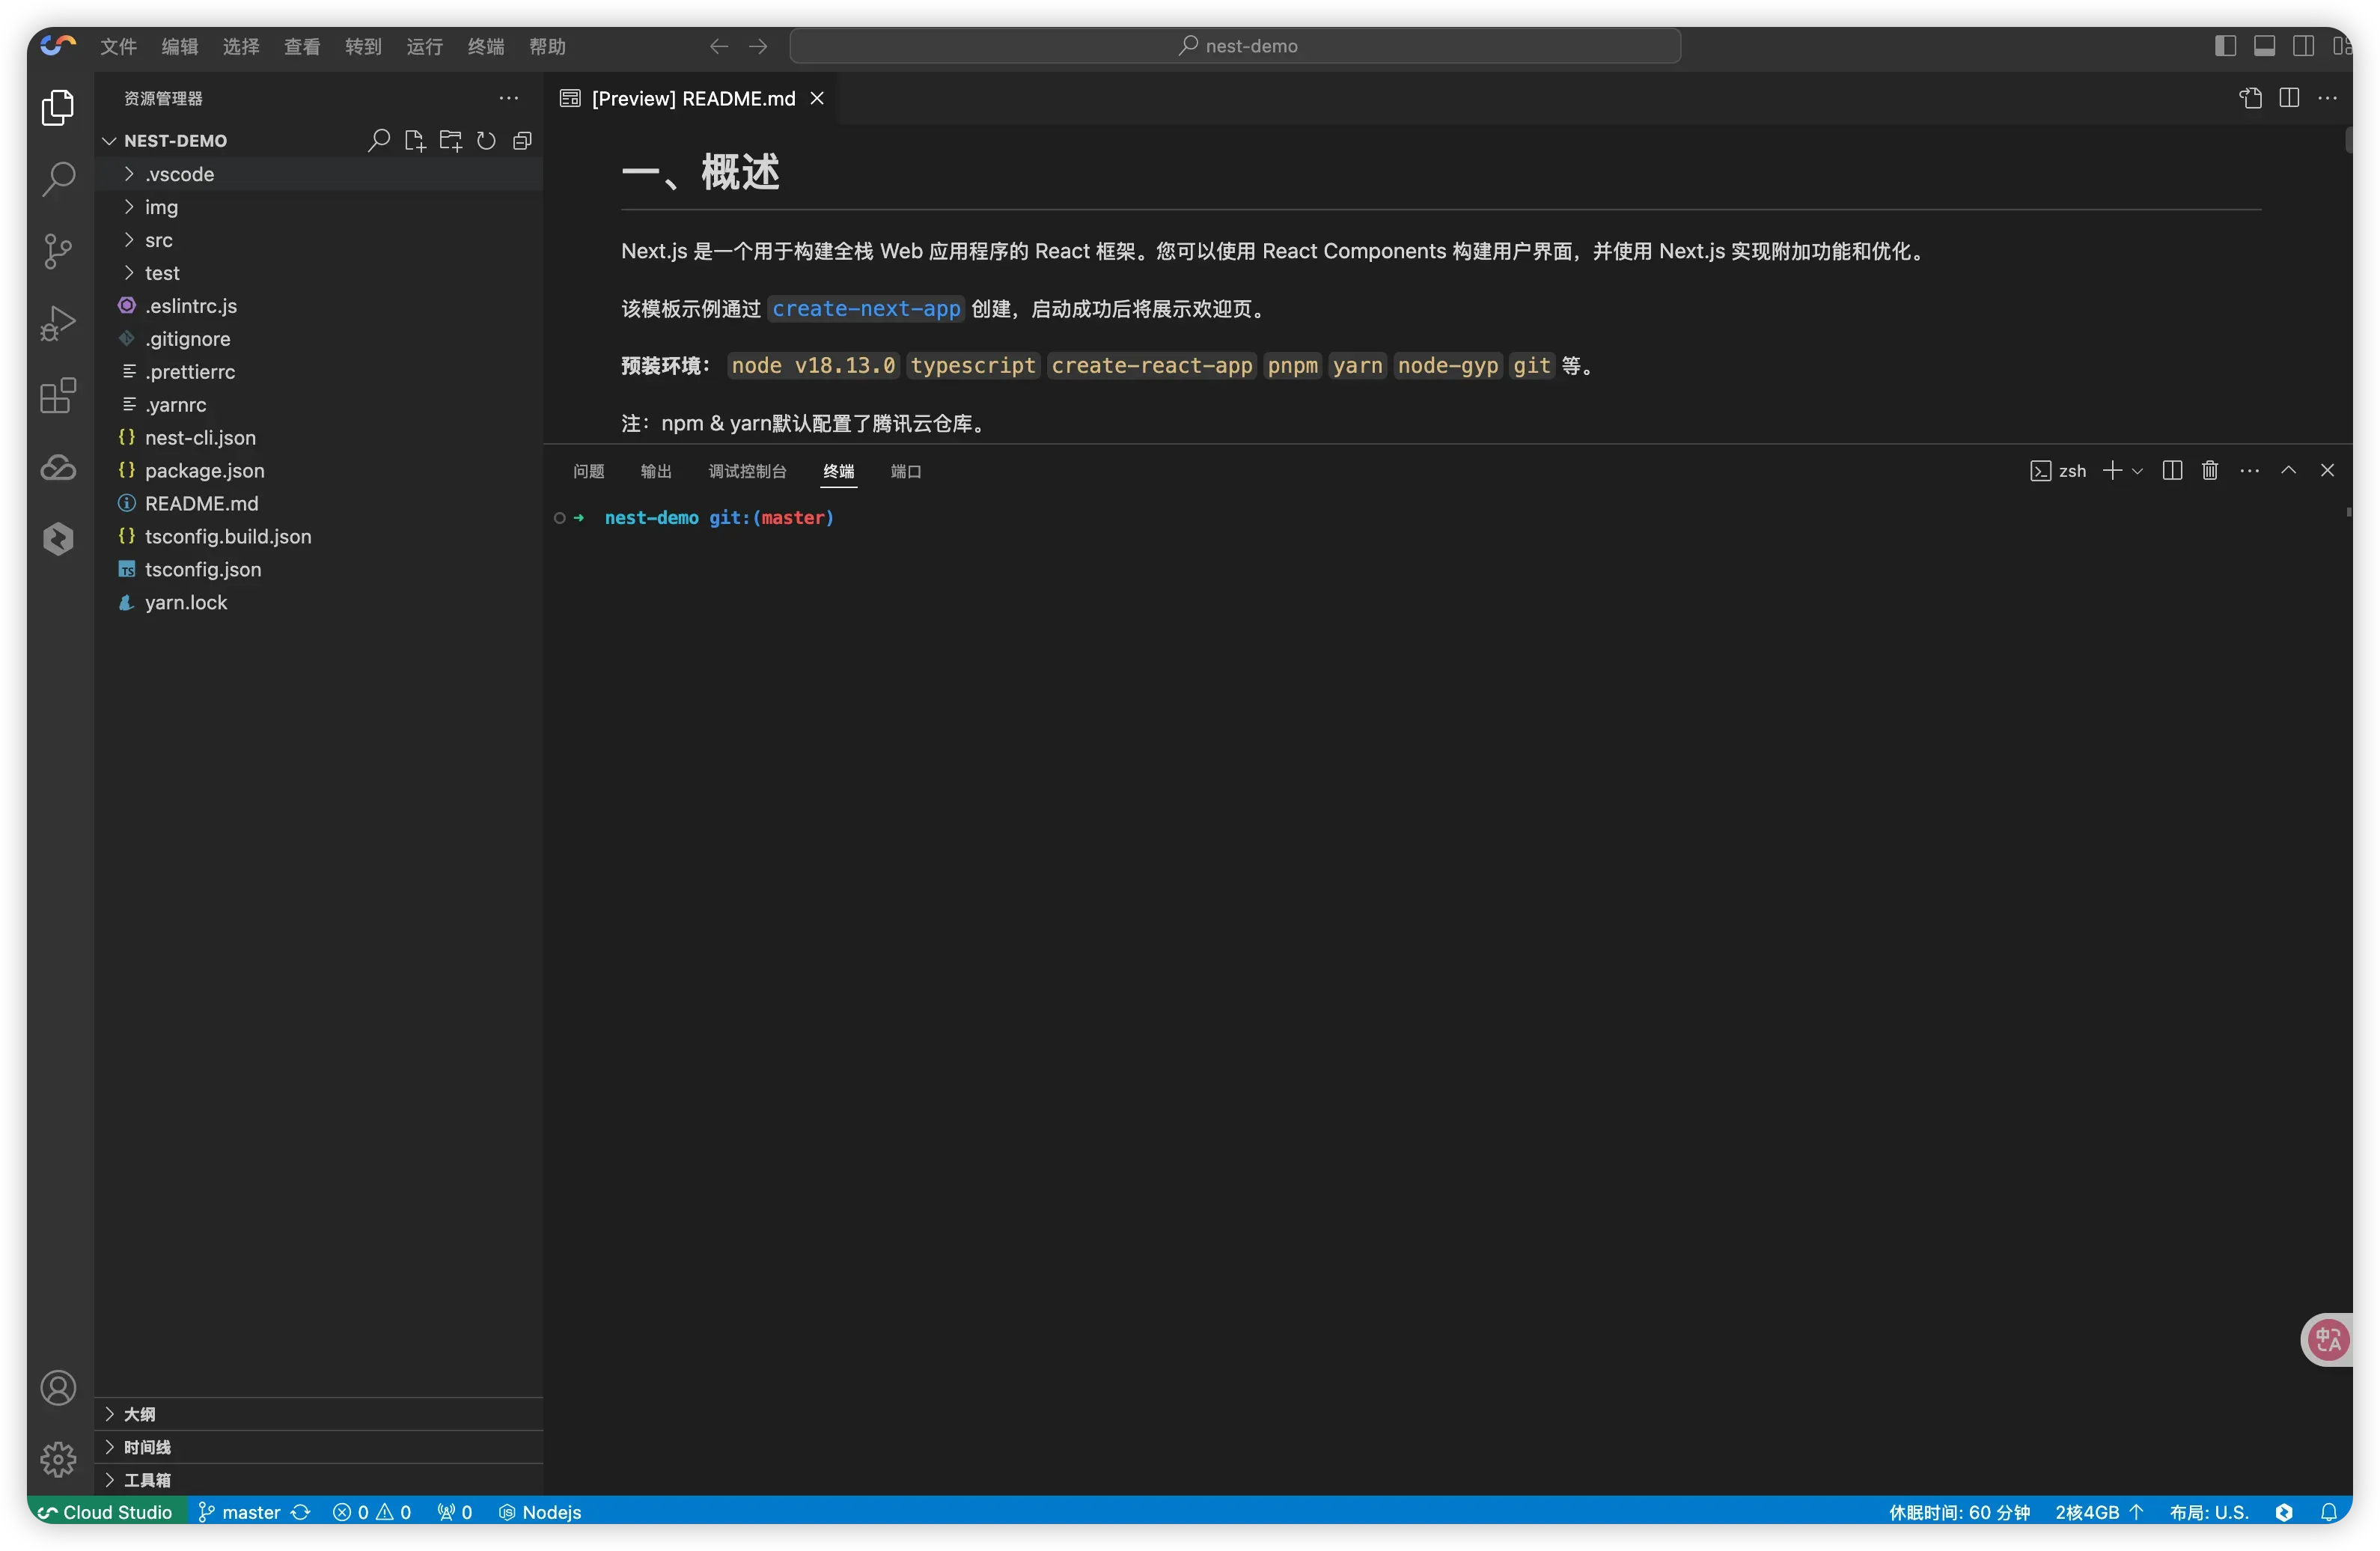The height and width of the screenshot is (1551, 2380).
Task: Expand the src folder
Action: coord(158,240)
